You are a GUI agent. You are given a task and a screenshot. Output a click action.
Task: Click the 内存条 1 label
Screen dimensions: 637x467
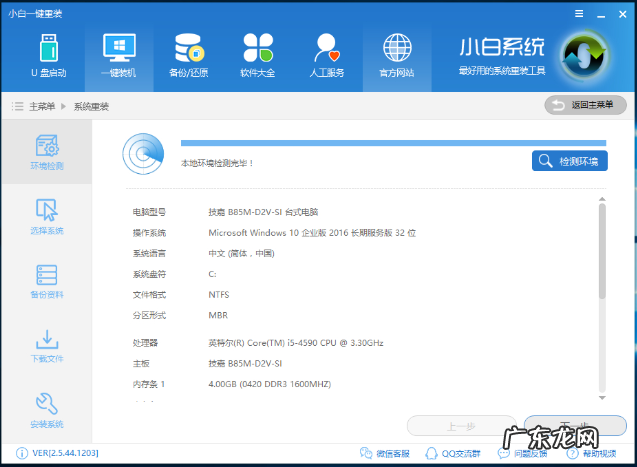pyautogui.click(x=149, y=384)
